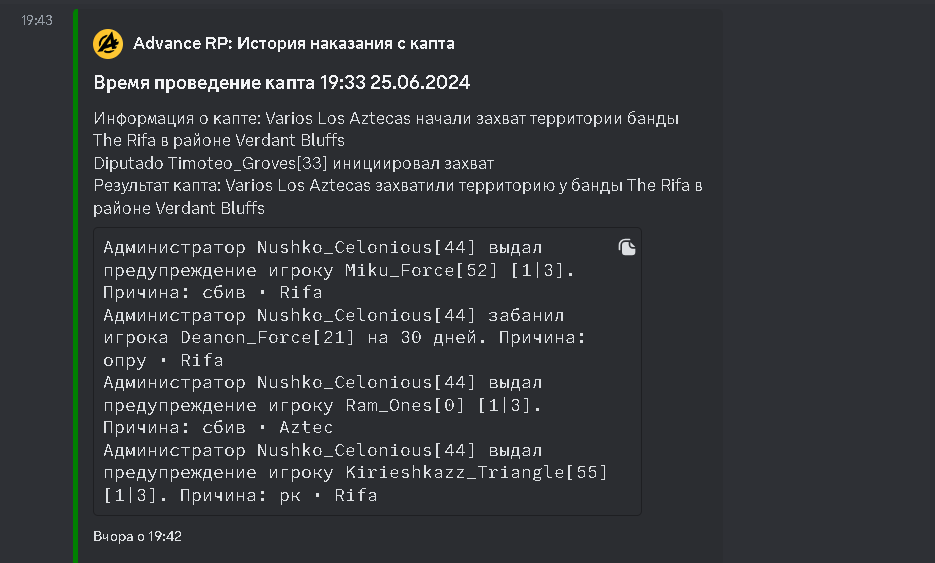935x563 pixels.
Task: Click the Kirieshkazz_Triangle[55] player name
Action: click(x=476, y=472)
